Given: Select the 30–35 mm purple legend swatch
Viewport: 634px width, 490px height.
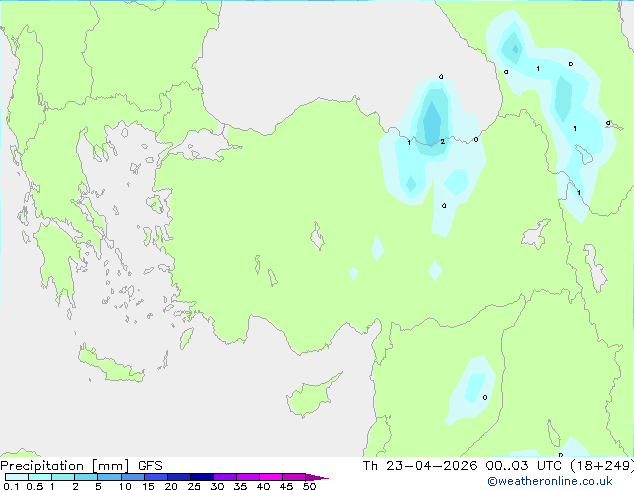Looking at the screenshot, I should point(224,477).
